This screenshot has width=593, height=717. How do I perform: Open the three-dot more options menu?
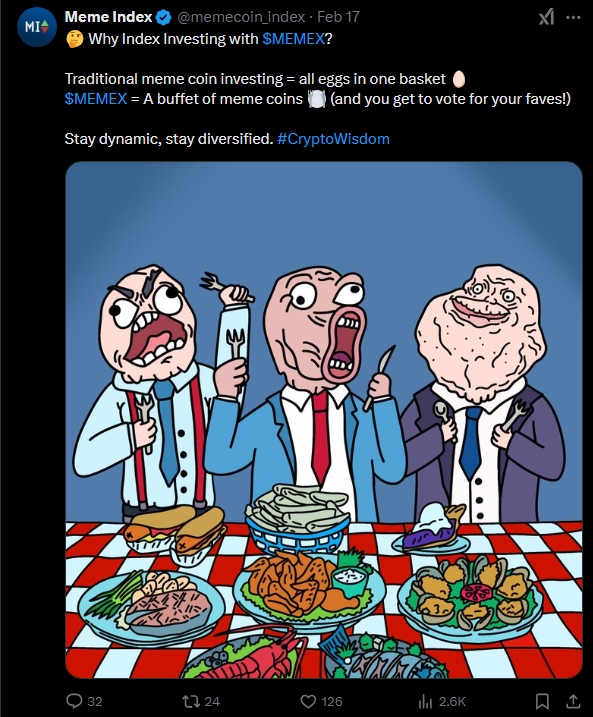(x=573, y=17)
